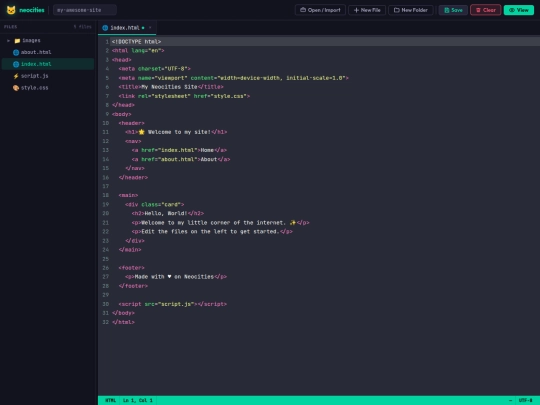This screenshot has height=405, width=540.
Task: Close the index.html tab
Action: click(150, 28)
